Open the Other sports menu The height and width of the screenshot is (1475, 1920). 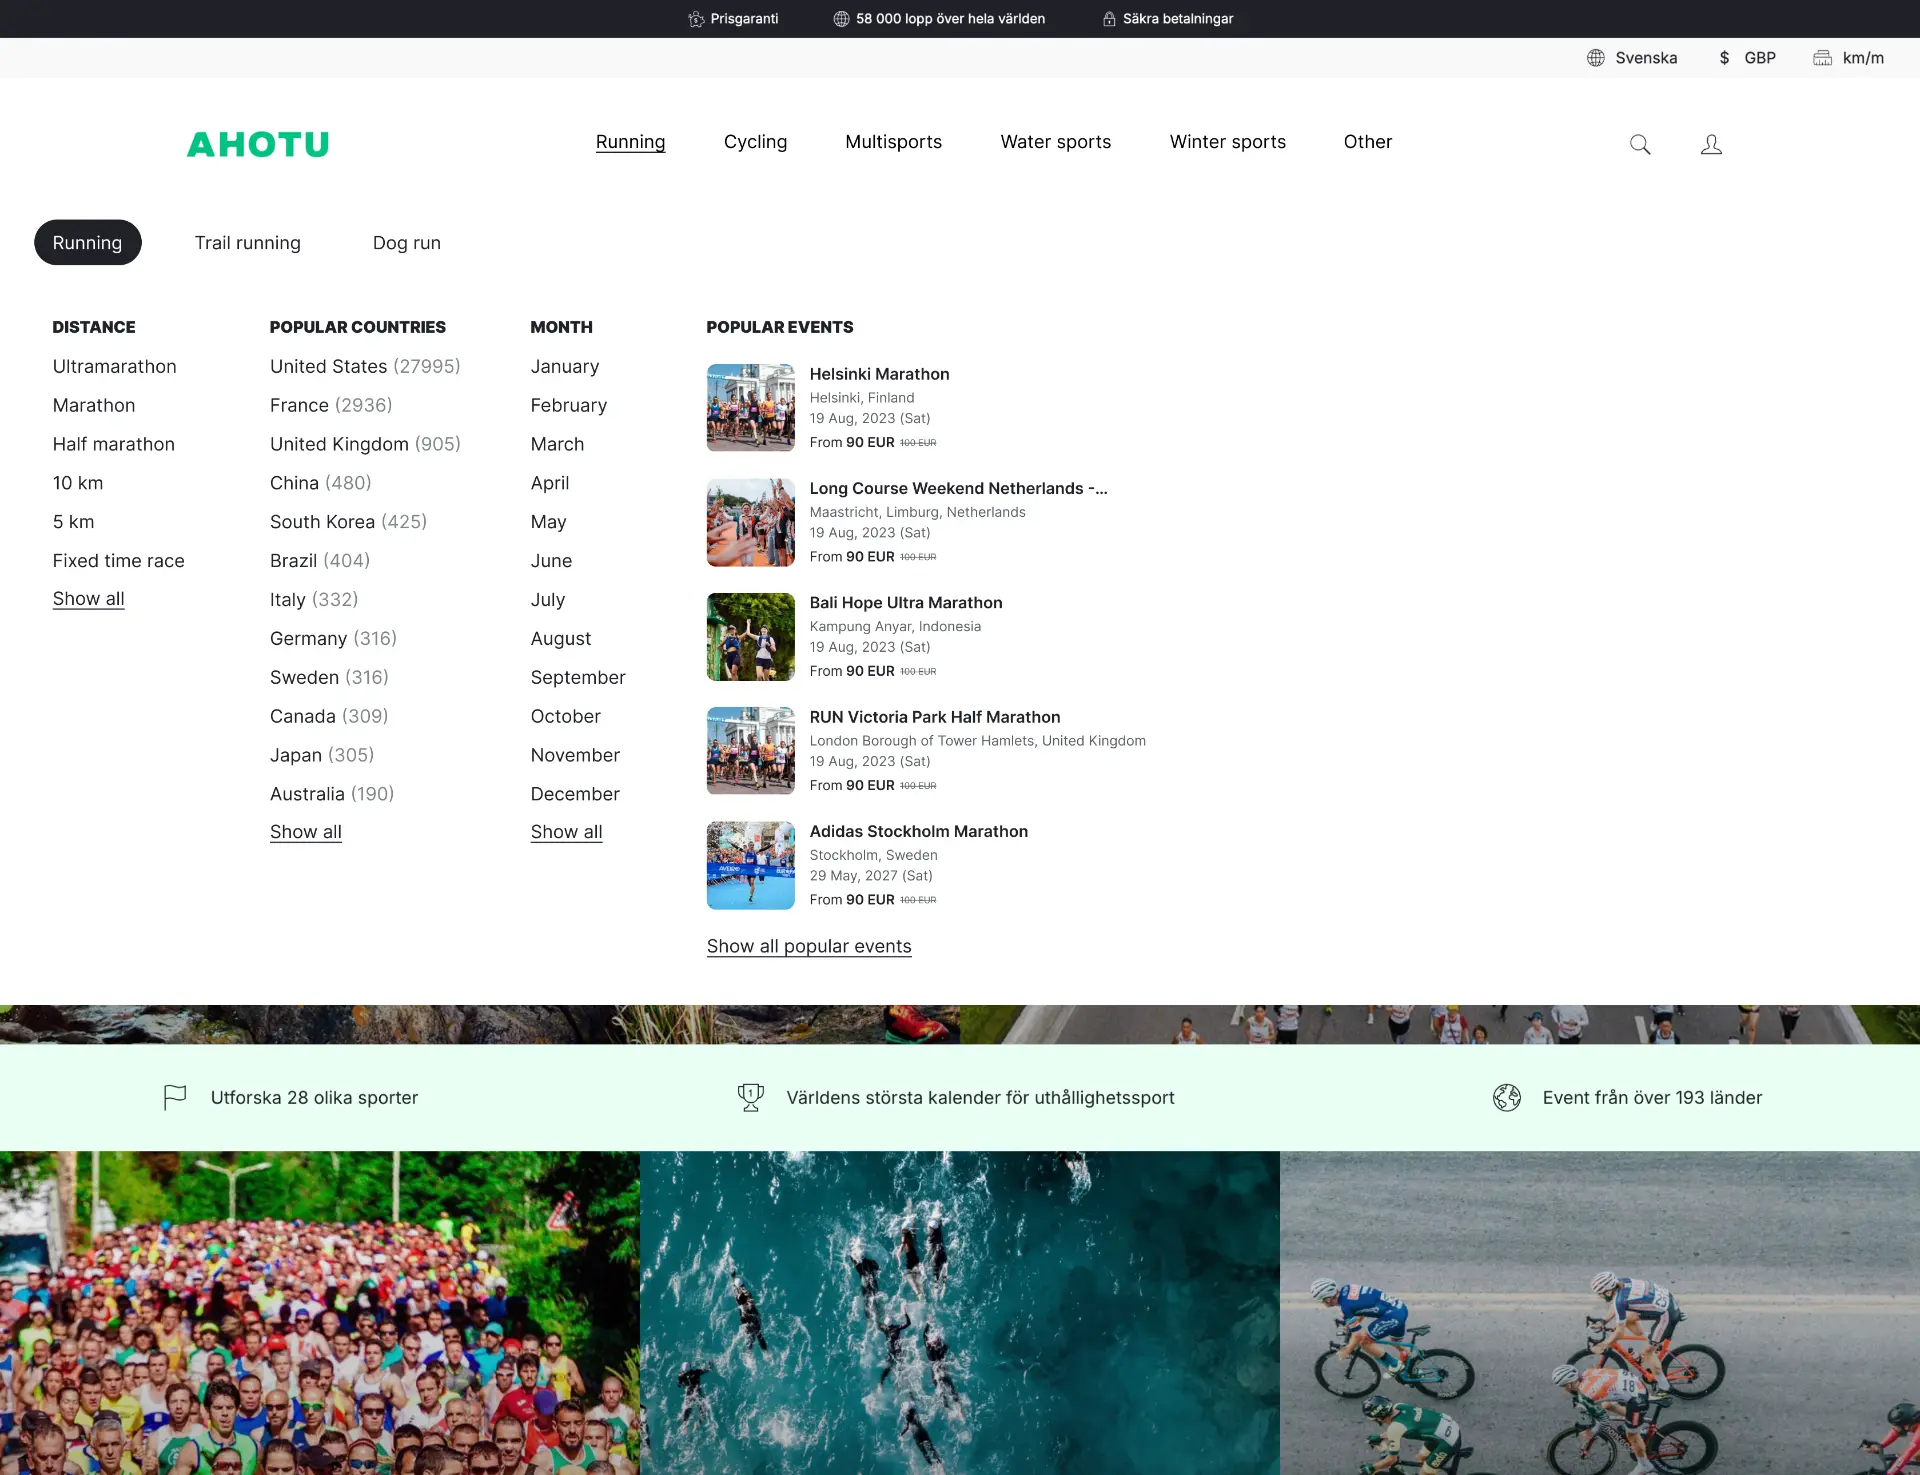pyautogui.click(x=1367, y=142)
